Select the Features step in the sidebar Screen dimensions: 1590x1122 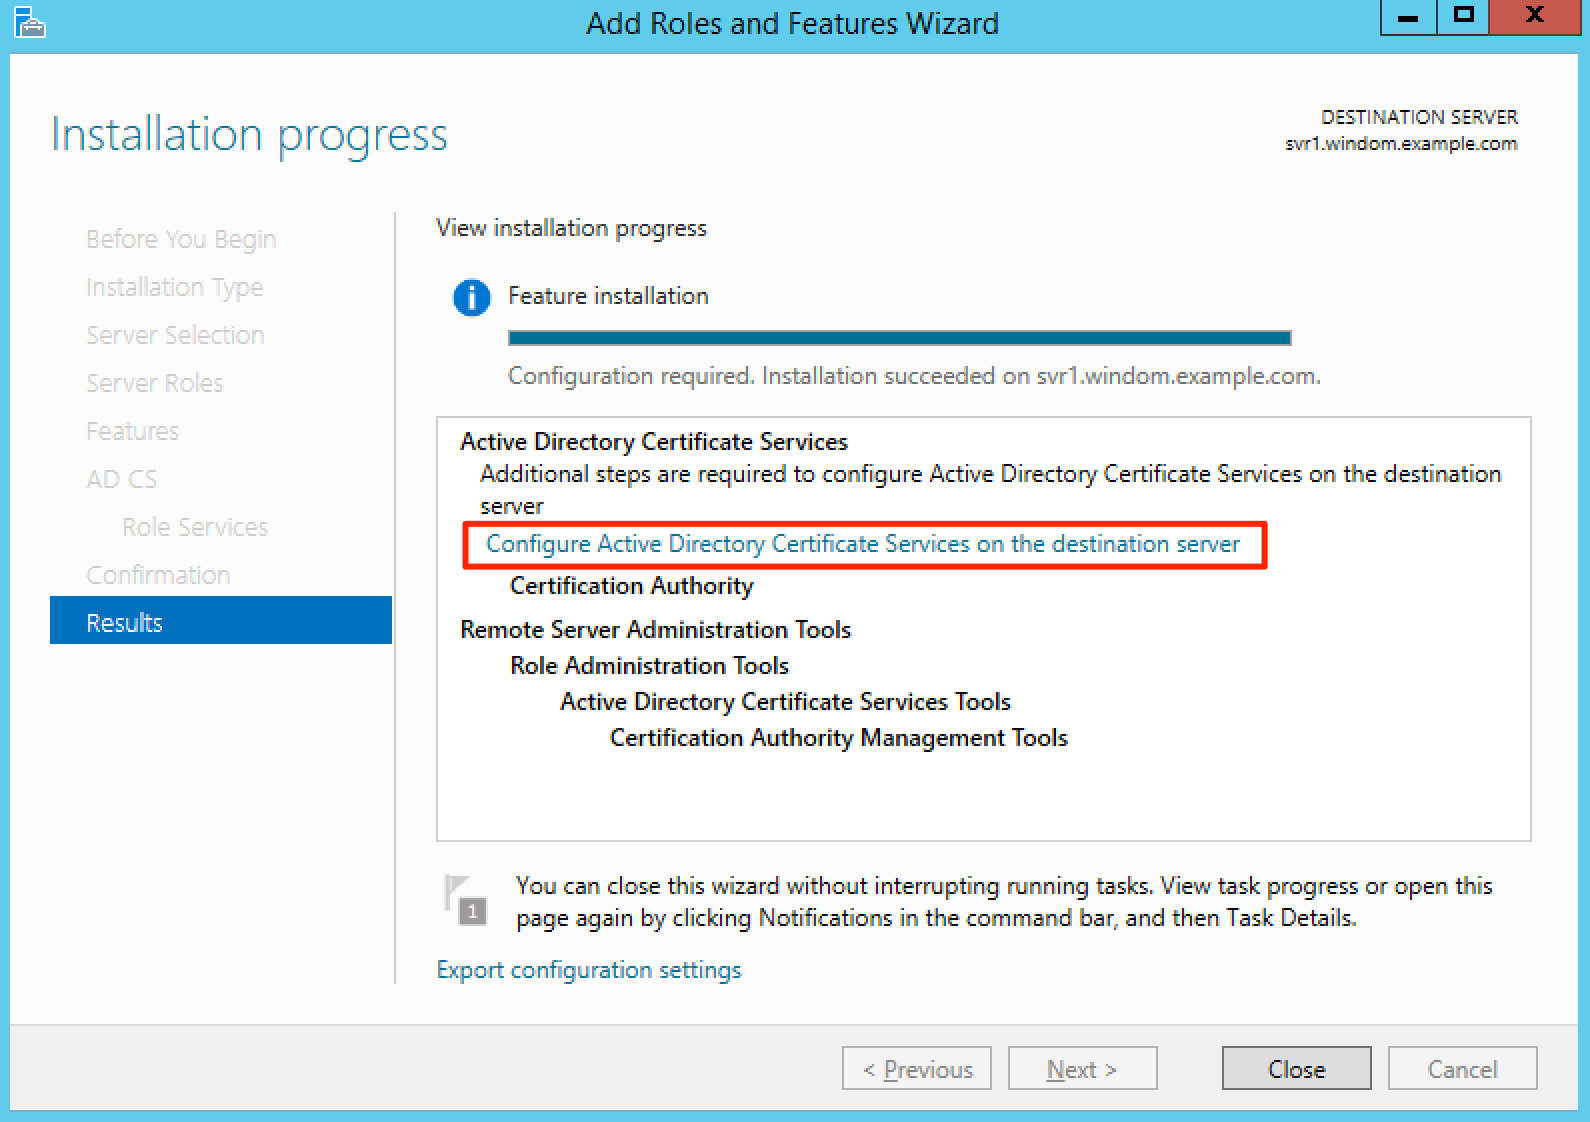(x=131, y=430)
